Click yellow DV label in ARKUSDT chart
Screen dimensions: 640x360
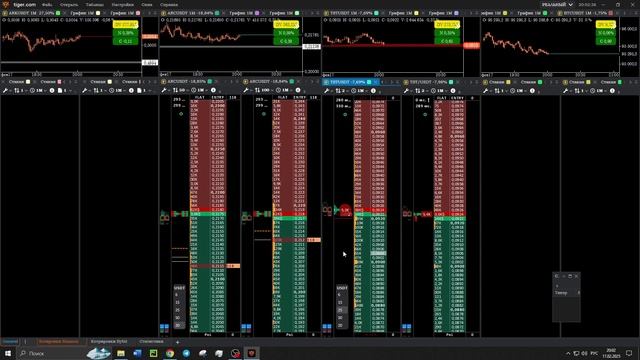(x=125, y=25)
